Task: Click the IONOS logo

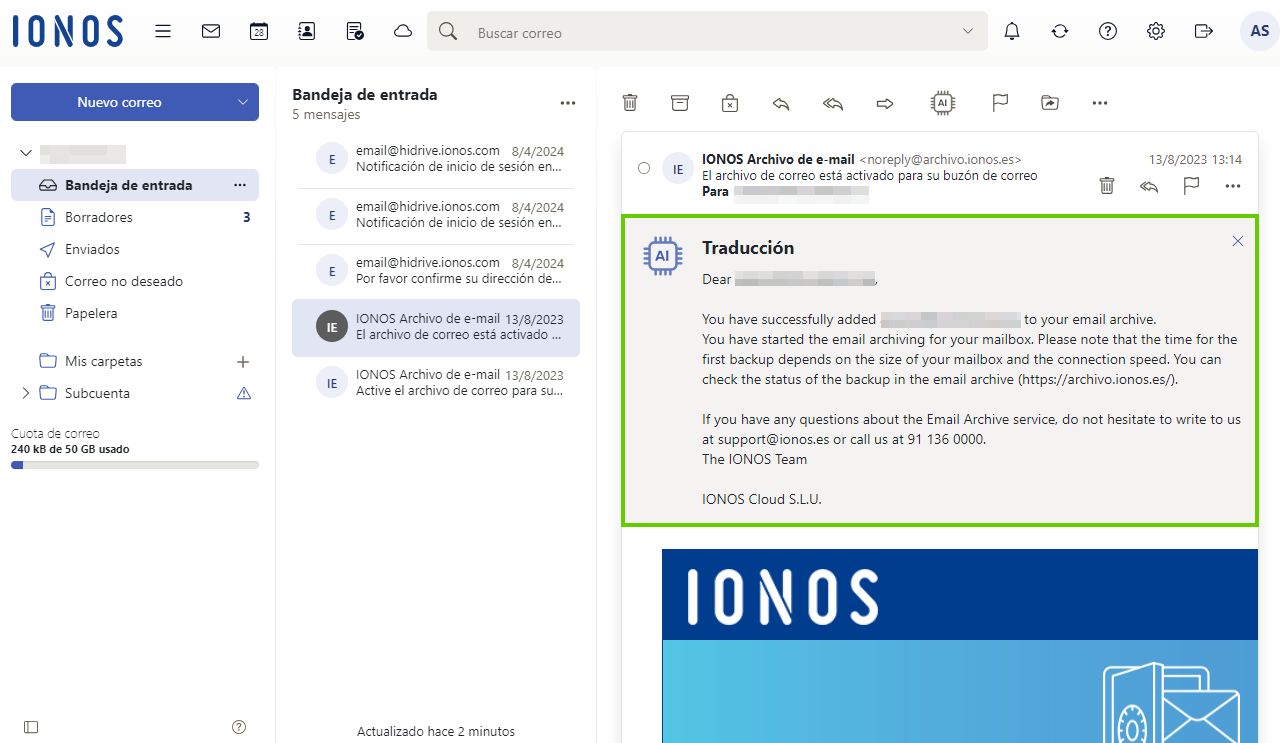Action: pos(68,31)
